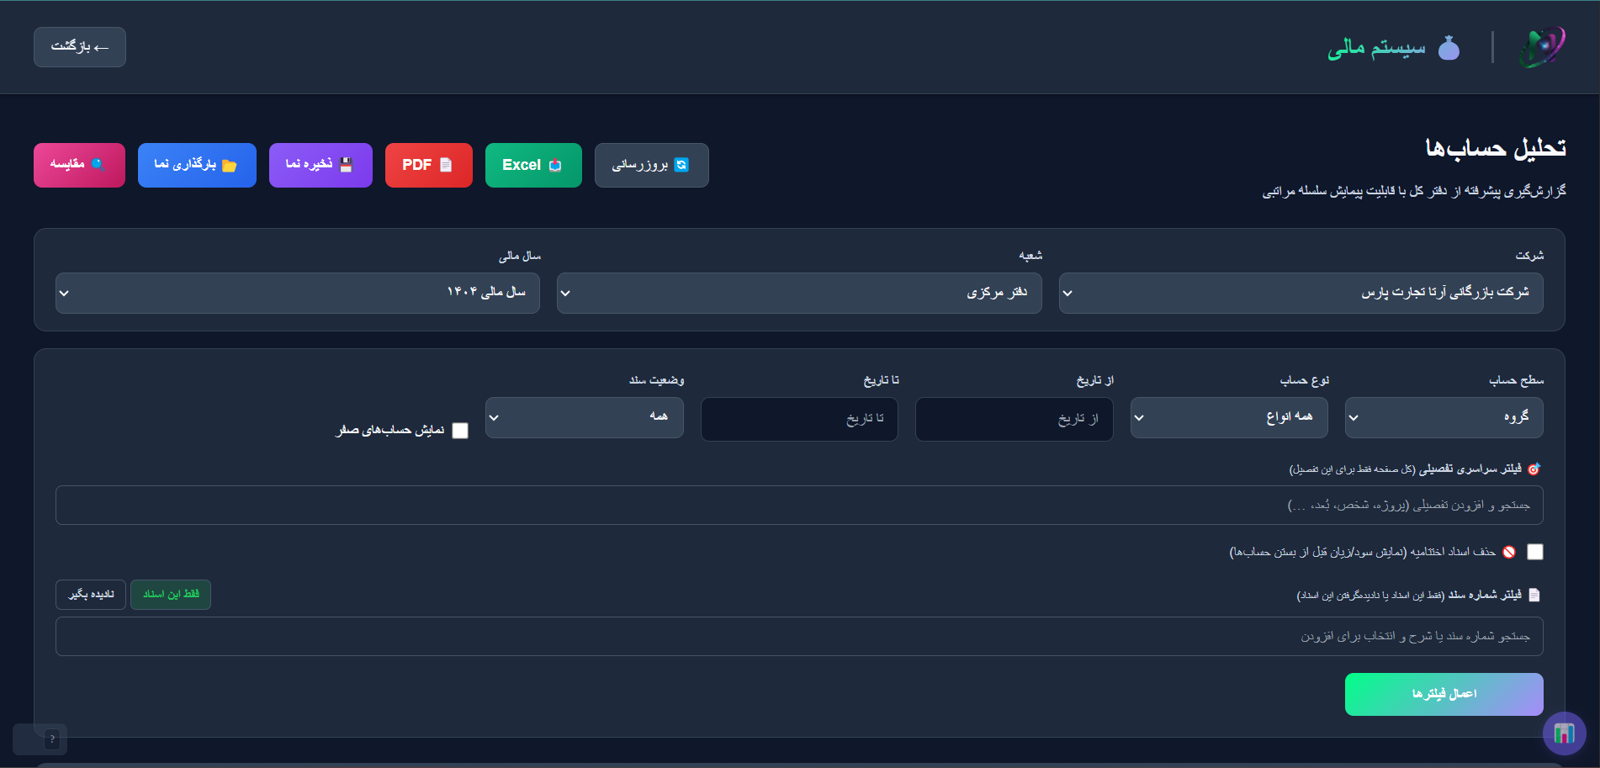
Task: Open the مقایسه compare button
Action: [79, 165]
